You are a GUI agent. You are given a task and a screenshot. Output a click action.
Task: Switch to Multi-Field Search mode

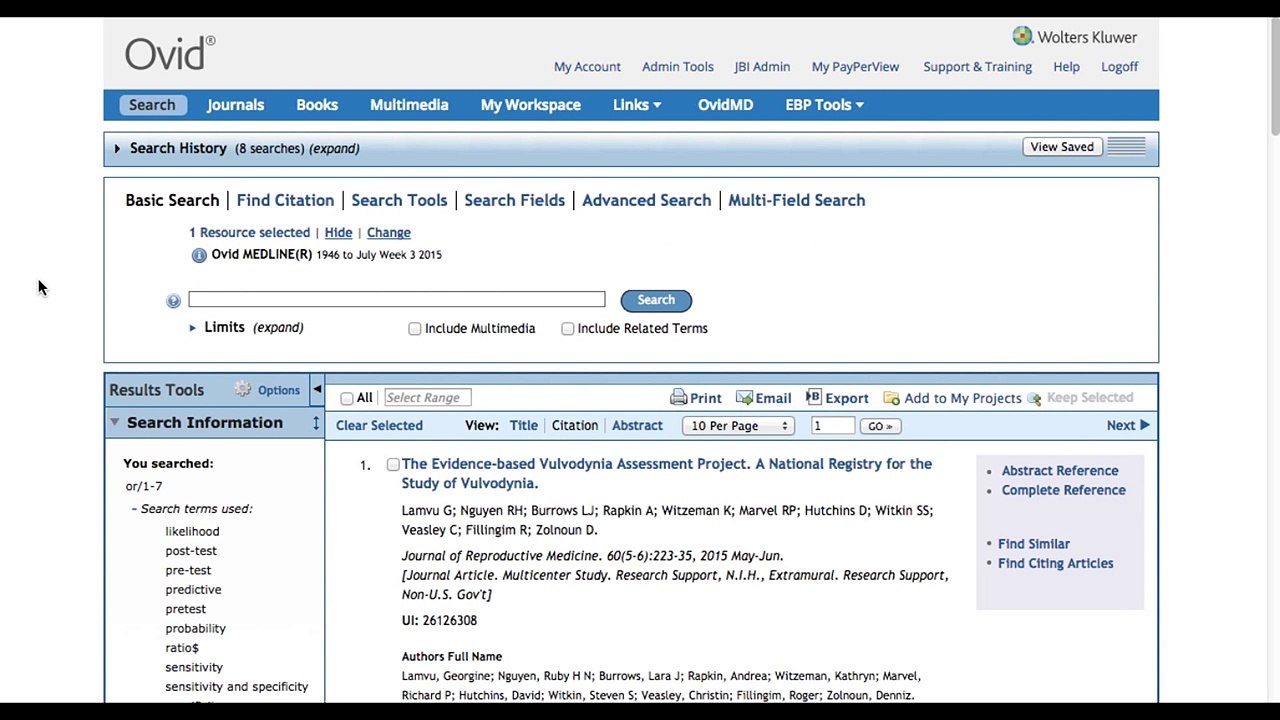[796, 200]
